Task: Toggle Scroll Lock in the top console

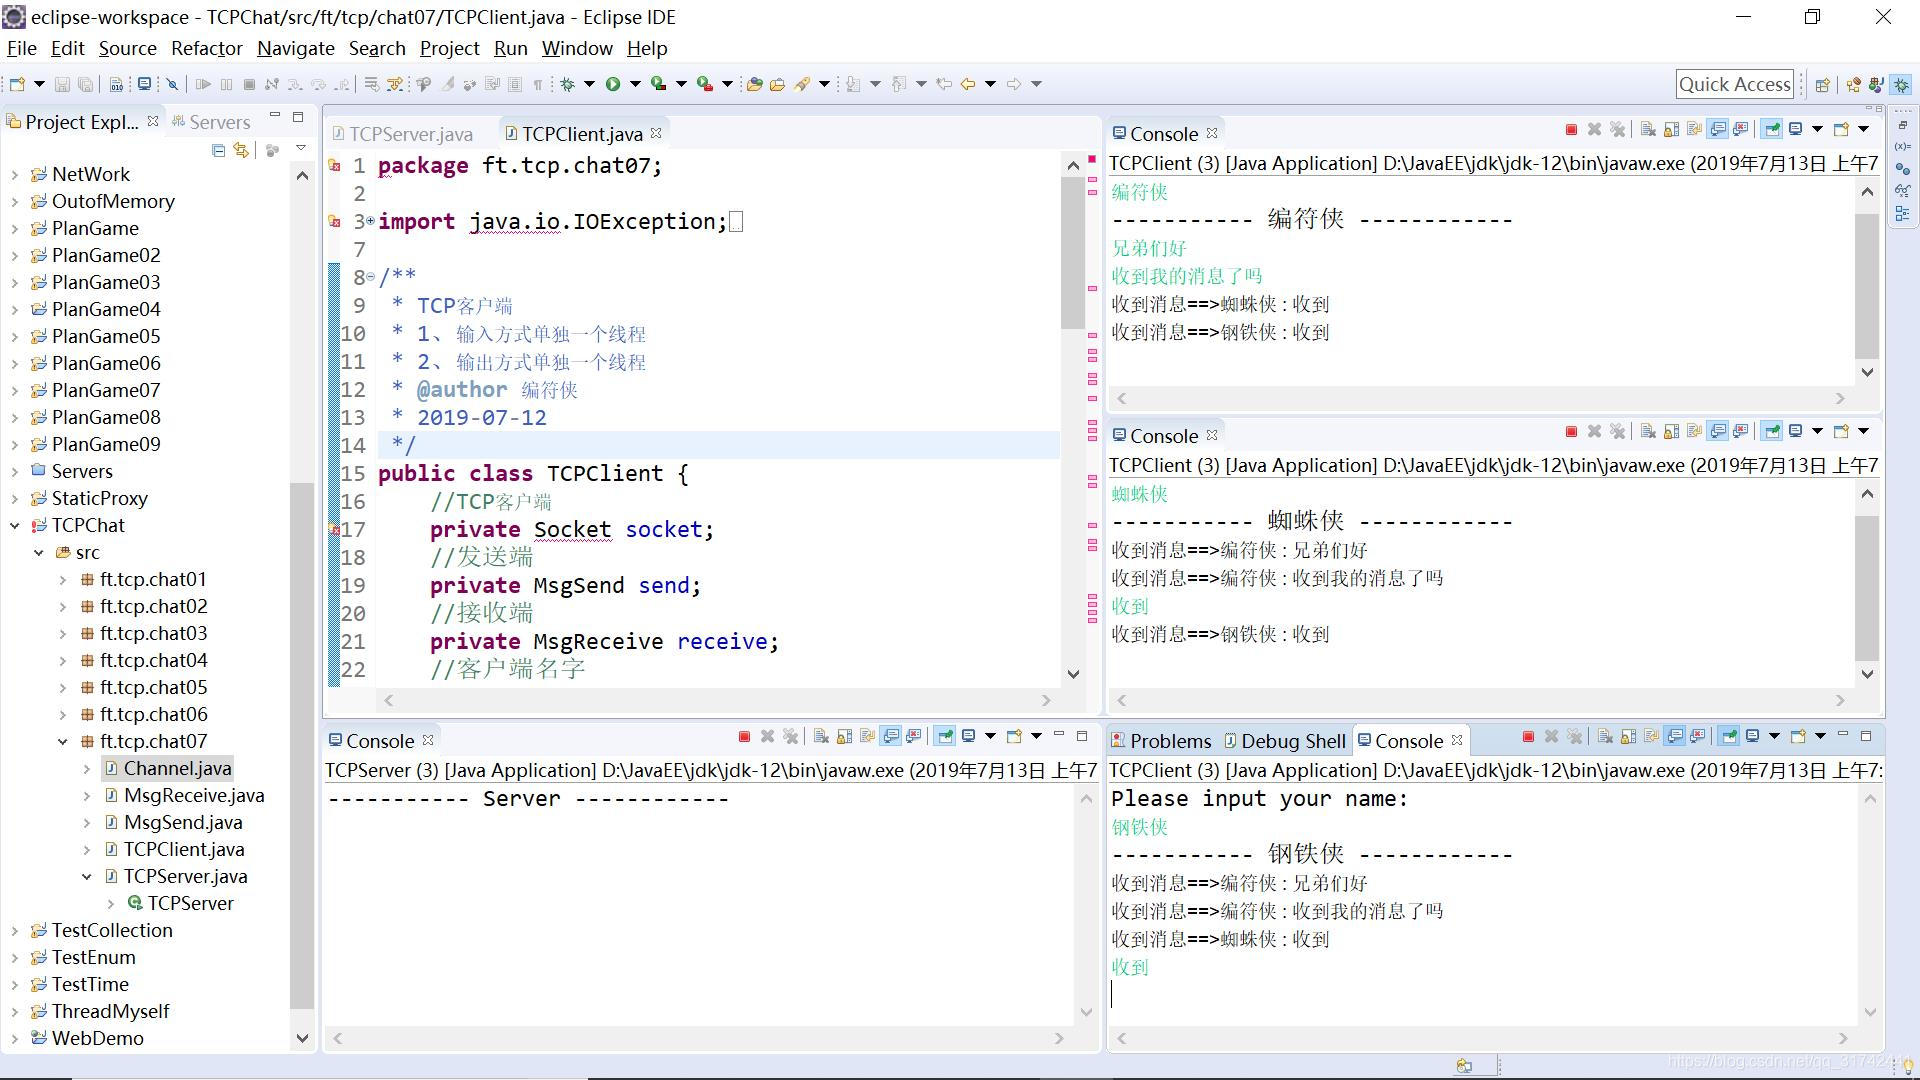Action: point(1672,130)
